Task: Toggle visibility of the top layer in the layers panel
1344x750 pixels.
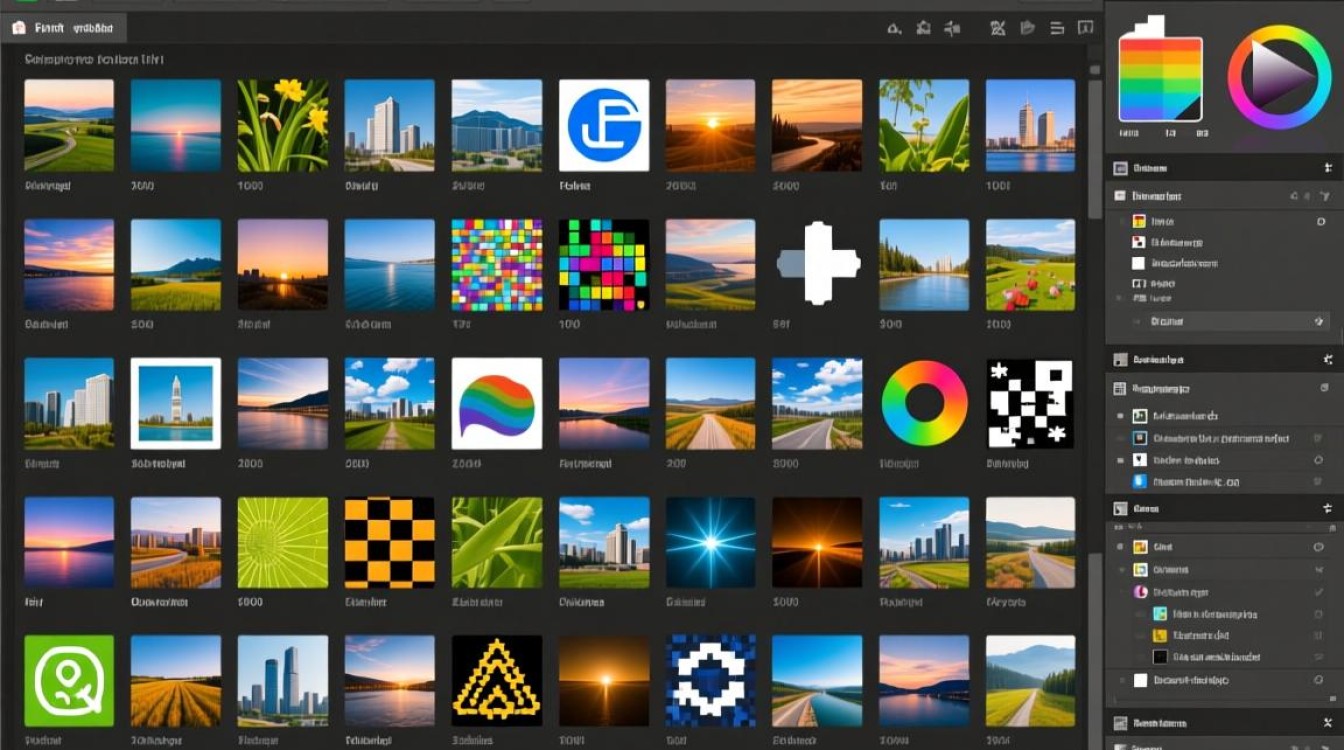Action: 1317,546
